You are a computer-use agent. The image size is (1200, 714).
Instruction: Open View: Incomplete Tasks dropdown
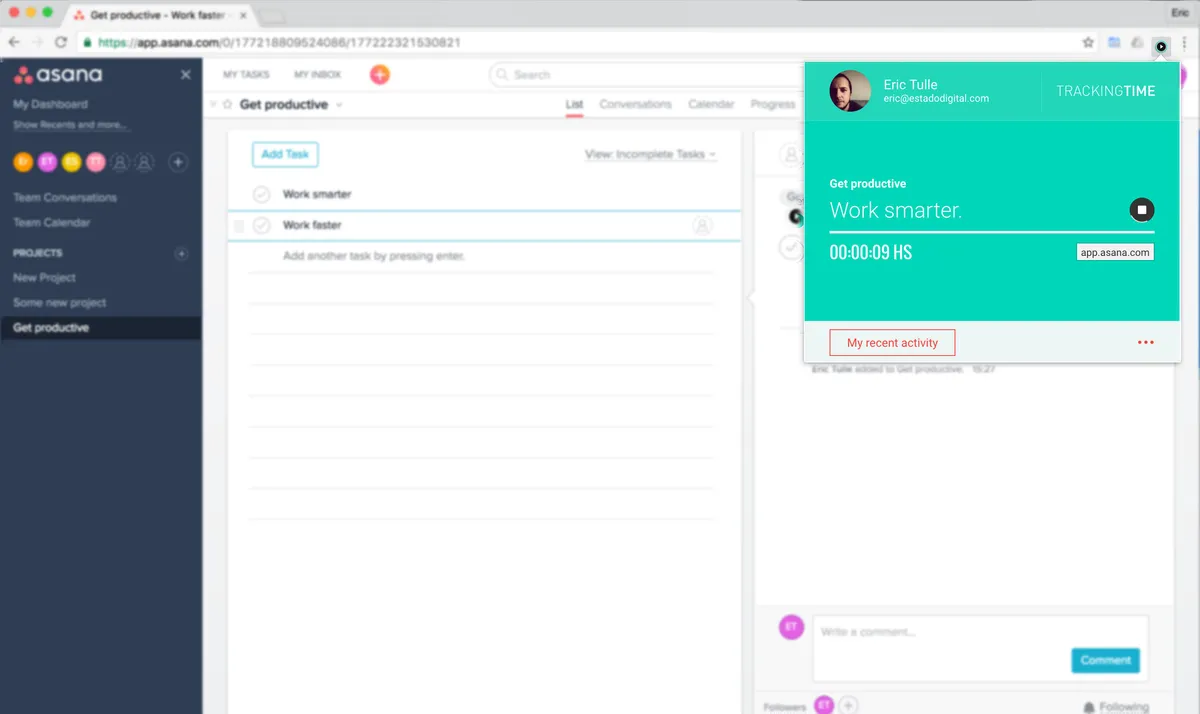click(x=651, y=154)
